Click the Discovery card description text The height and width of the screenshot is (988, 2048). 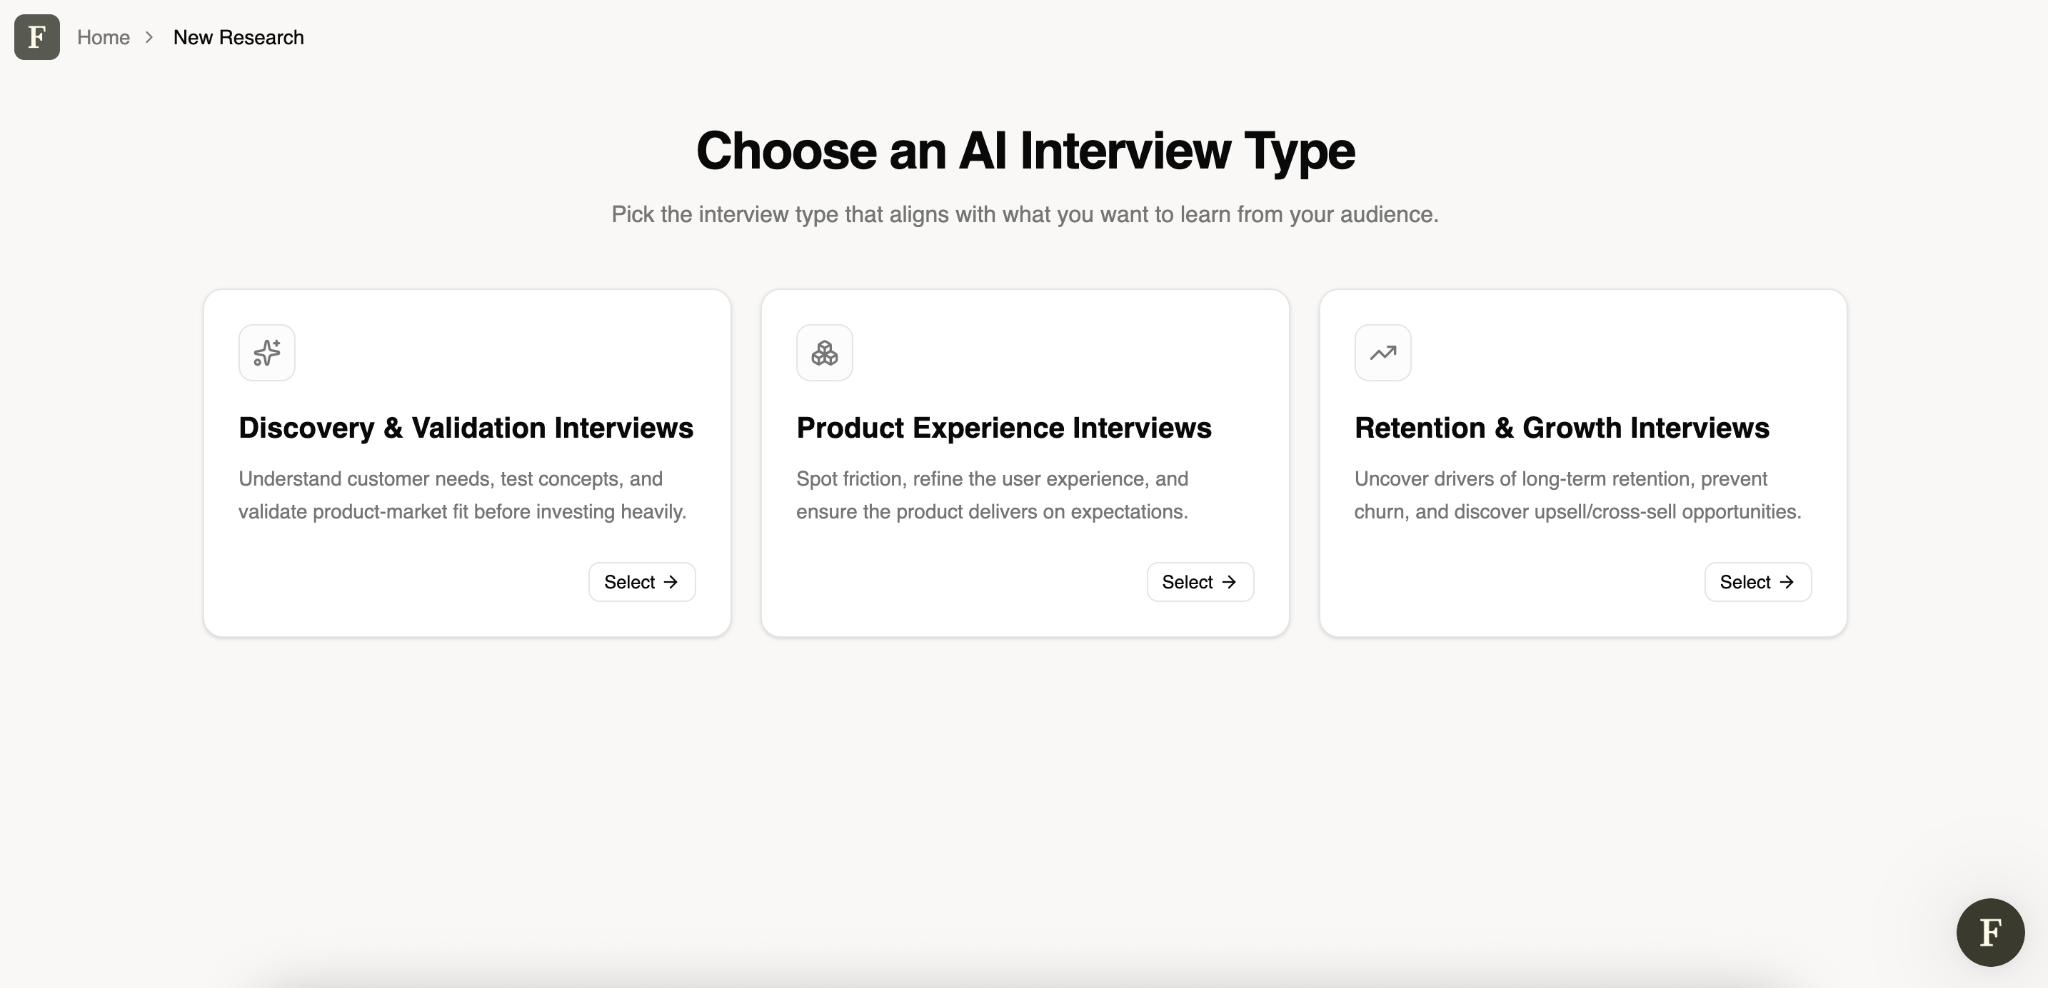462,495
